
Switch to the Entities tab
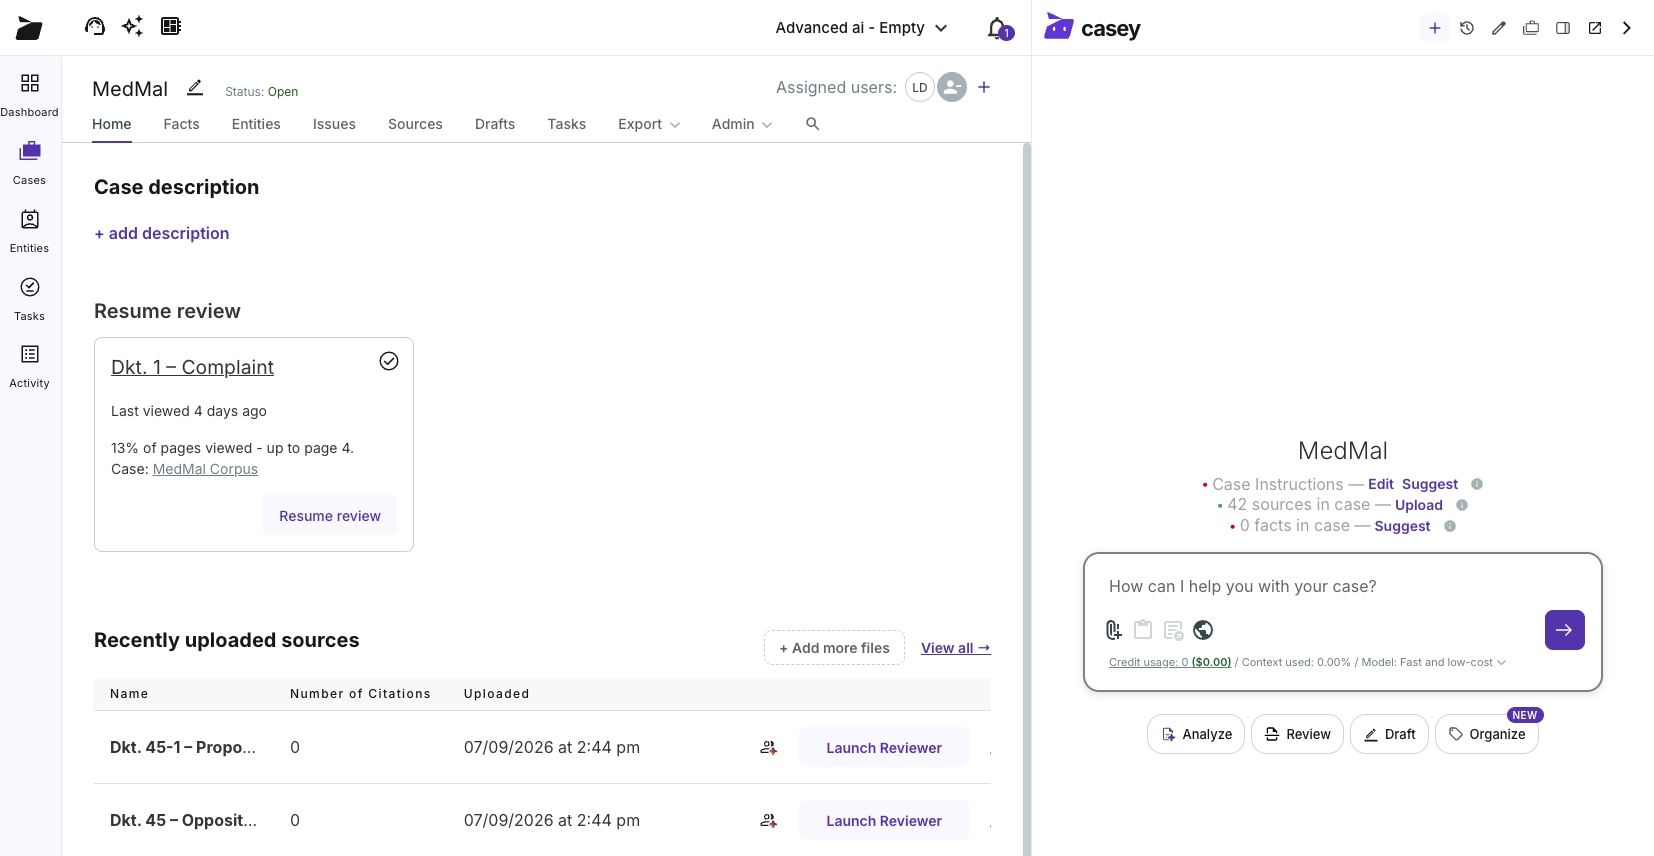[x=256, y=124]
